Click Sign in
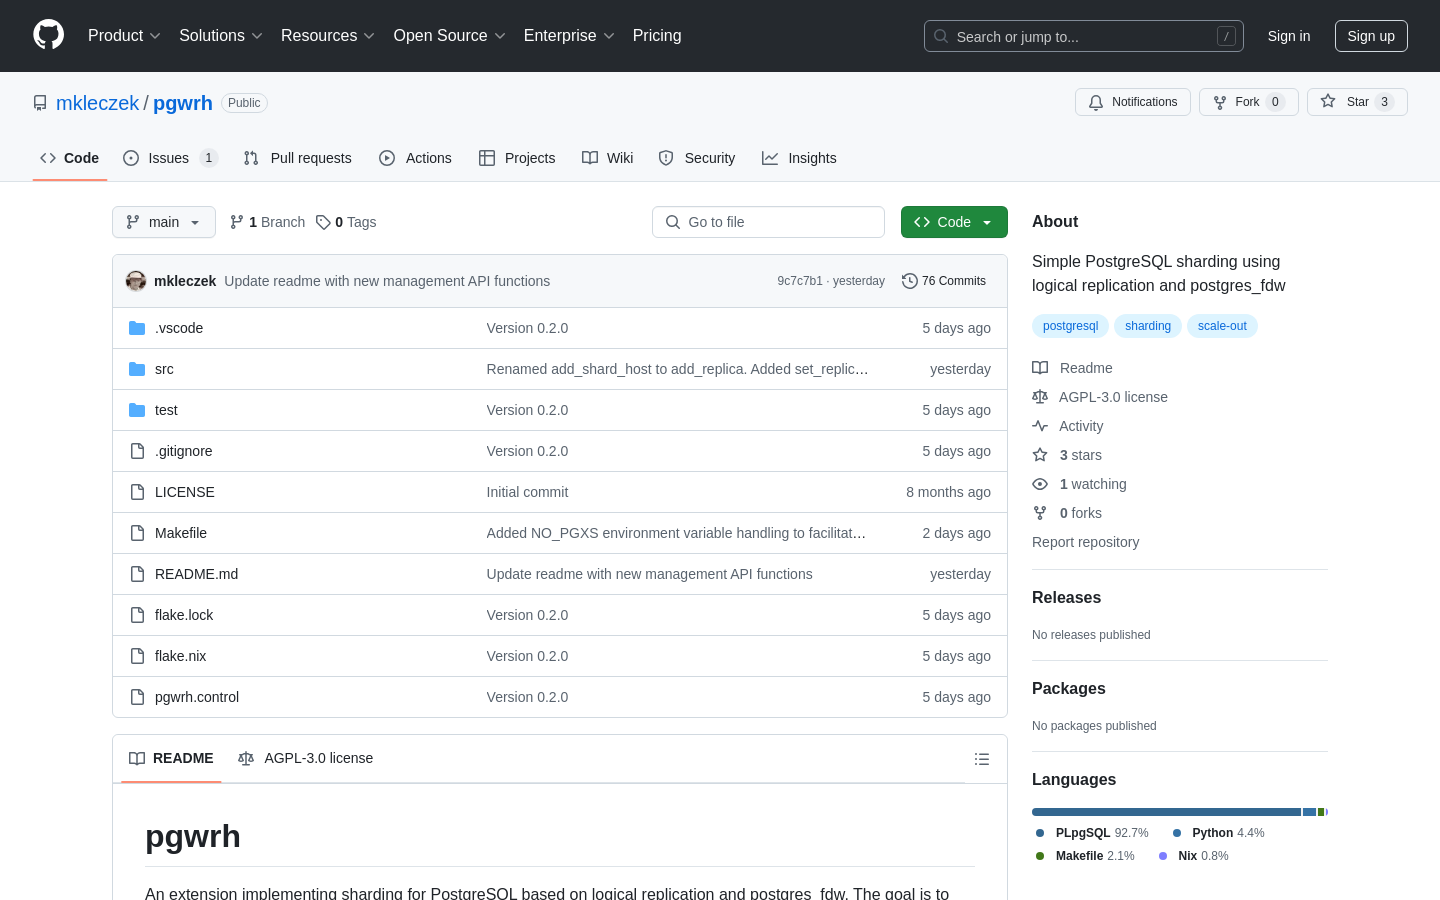Image resolution: width=1440 pixels, height=900 pixels. 1289,36
